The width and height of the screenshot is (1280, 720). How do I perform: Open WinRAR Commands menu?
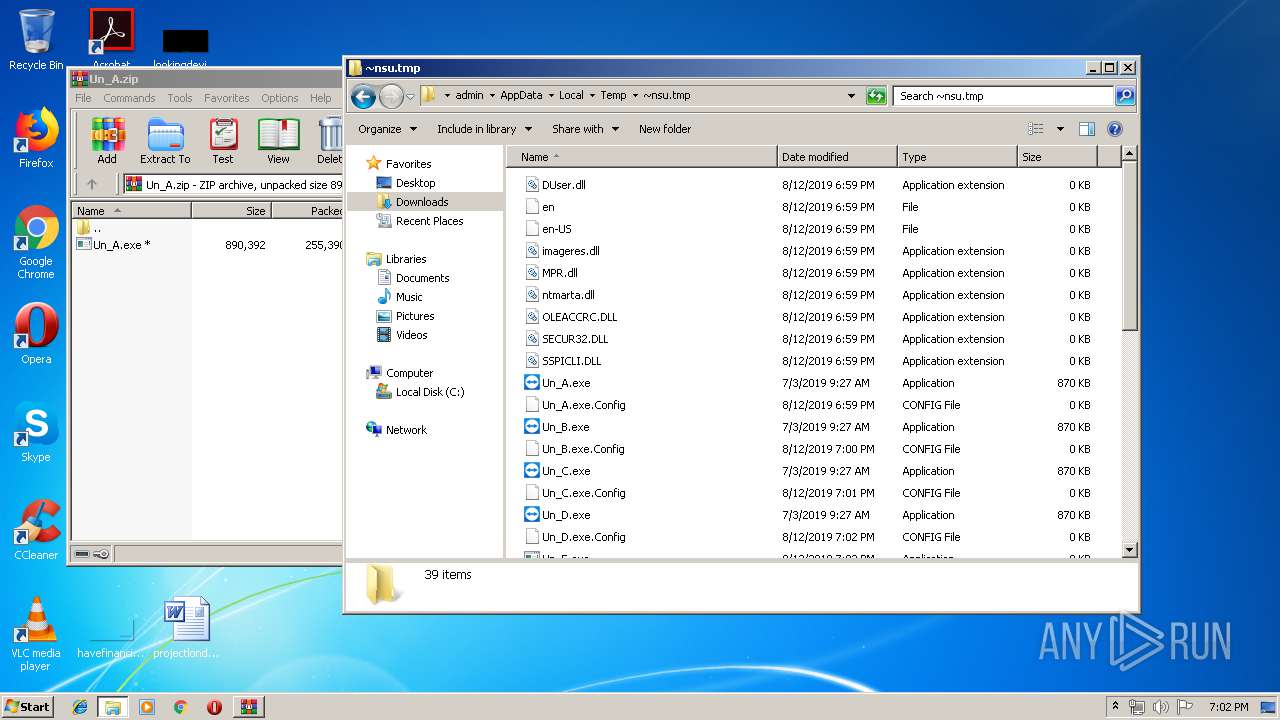129,98
